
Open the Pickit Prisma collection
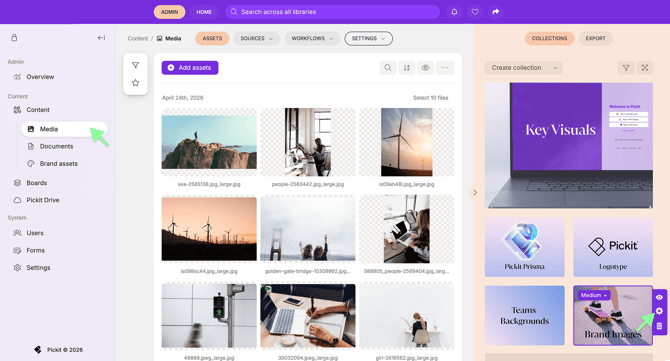[524, 247]
